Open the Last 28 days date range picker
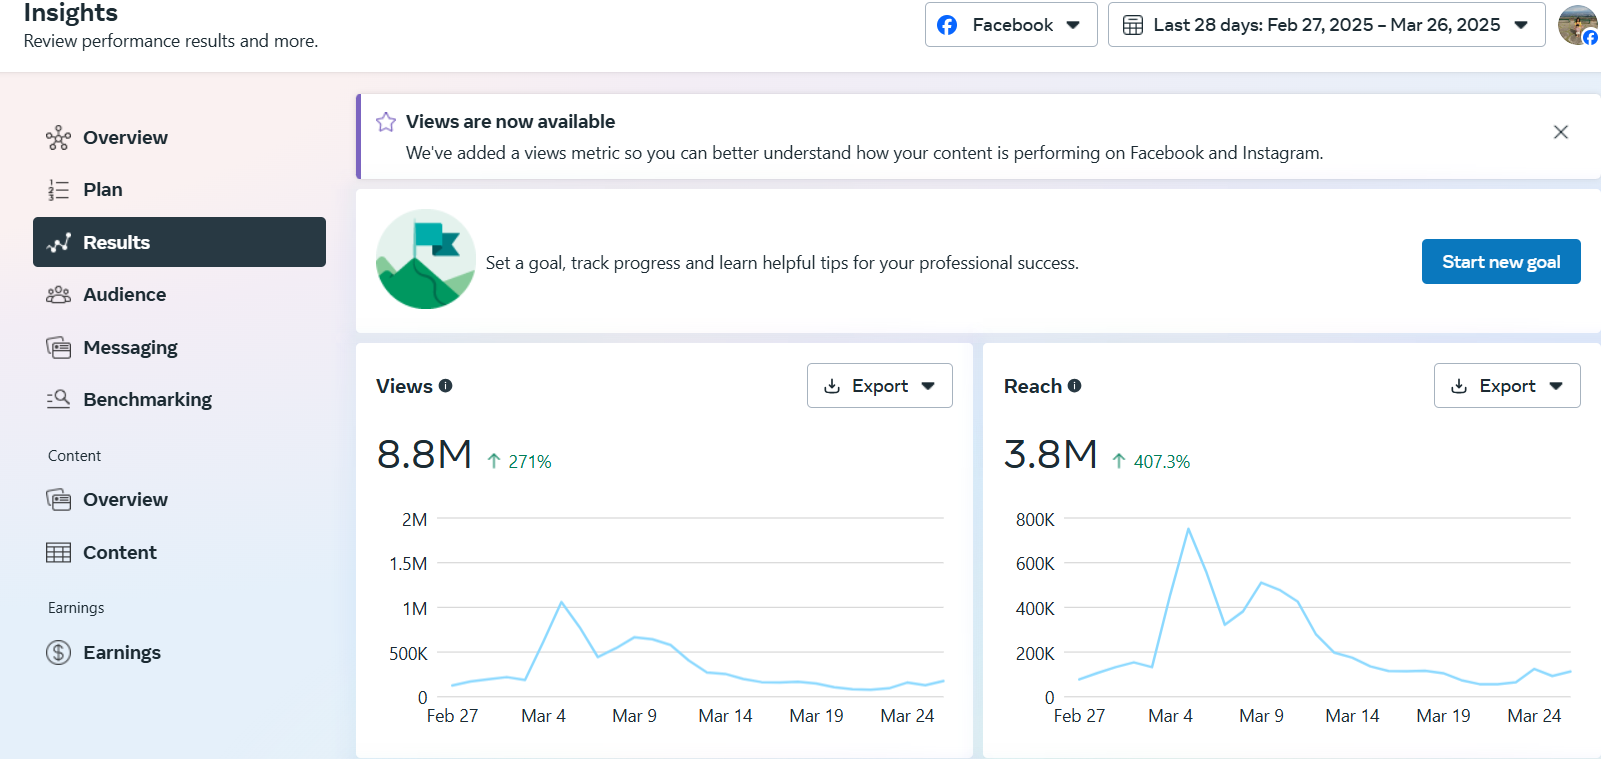 pyautogui.click(x=1325, y=25)
